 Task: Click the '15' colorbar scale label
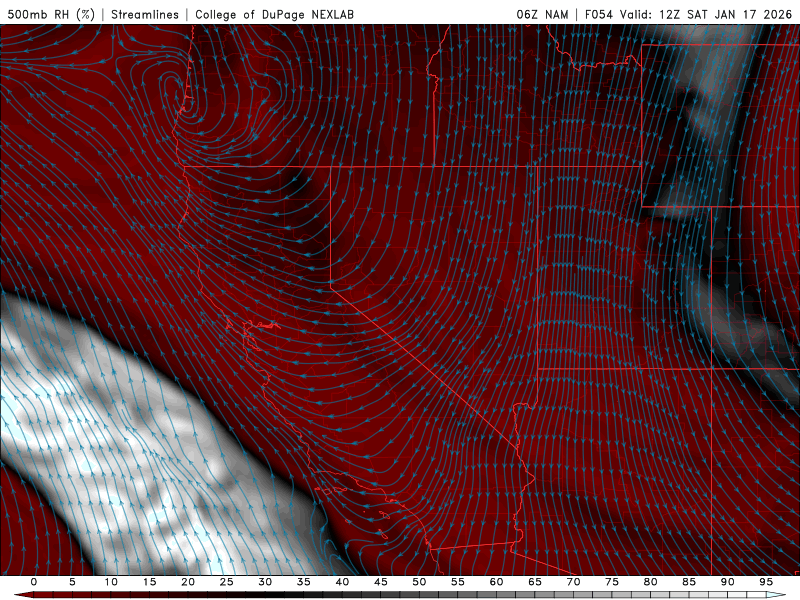(x=149, y=582)
